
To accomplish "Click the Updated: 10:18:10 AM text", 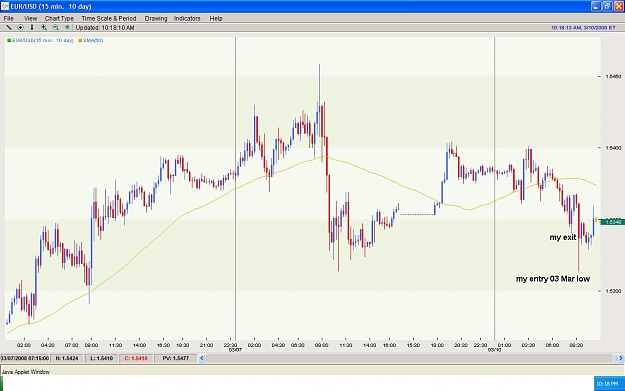I will click(105, 28).
